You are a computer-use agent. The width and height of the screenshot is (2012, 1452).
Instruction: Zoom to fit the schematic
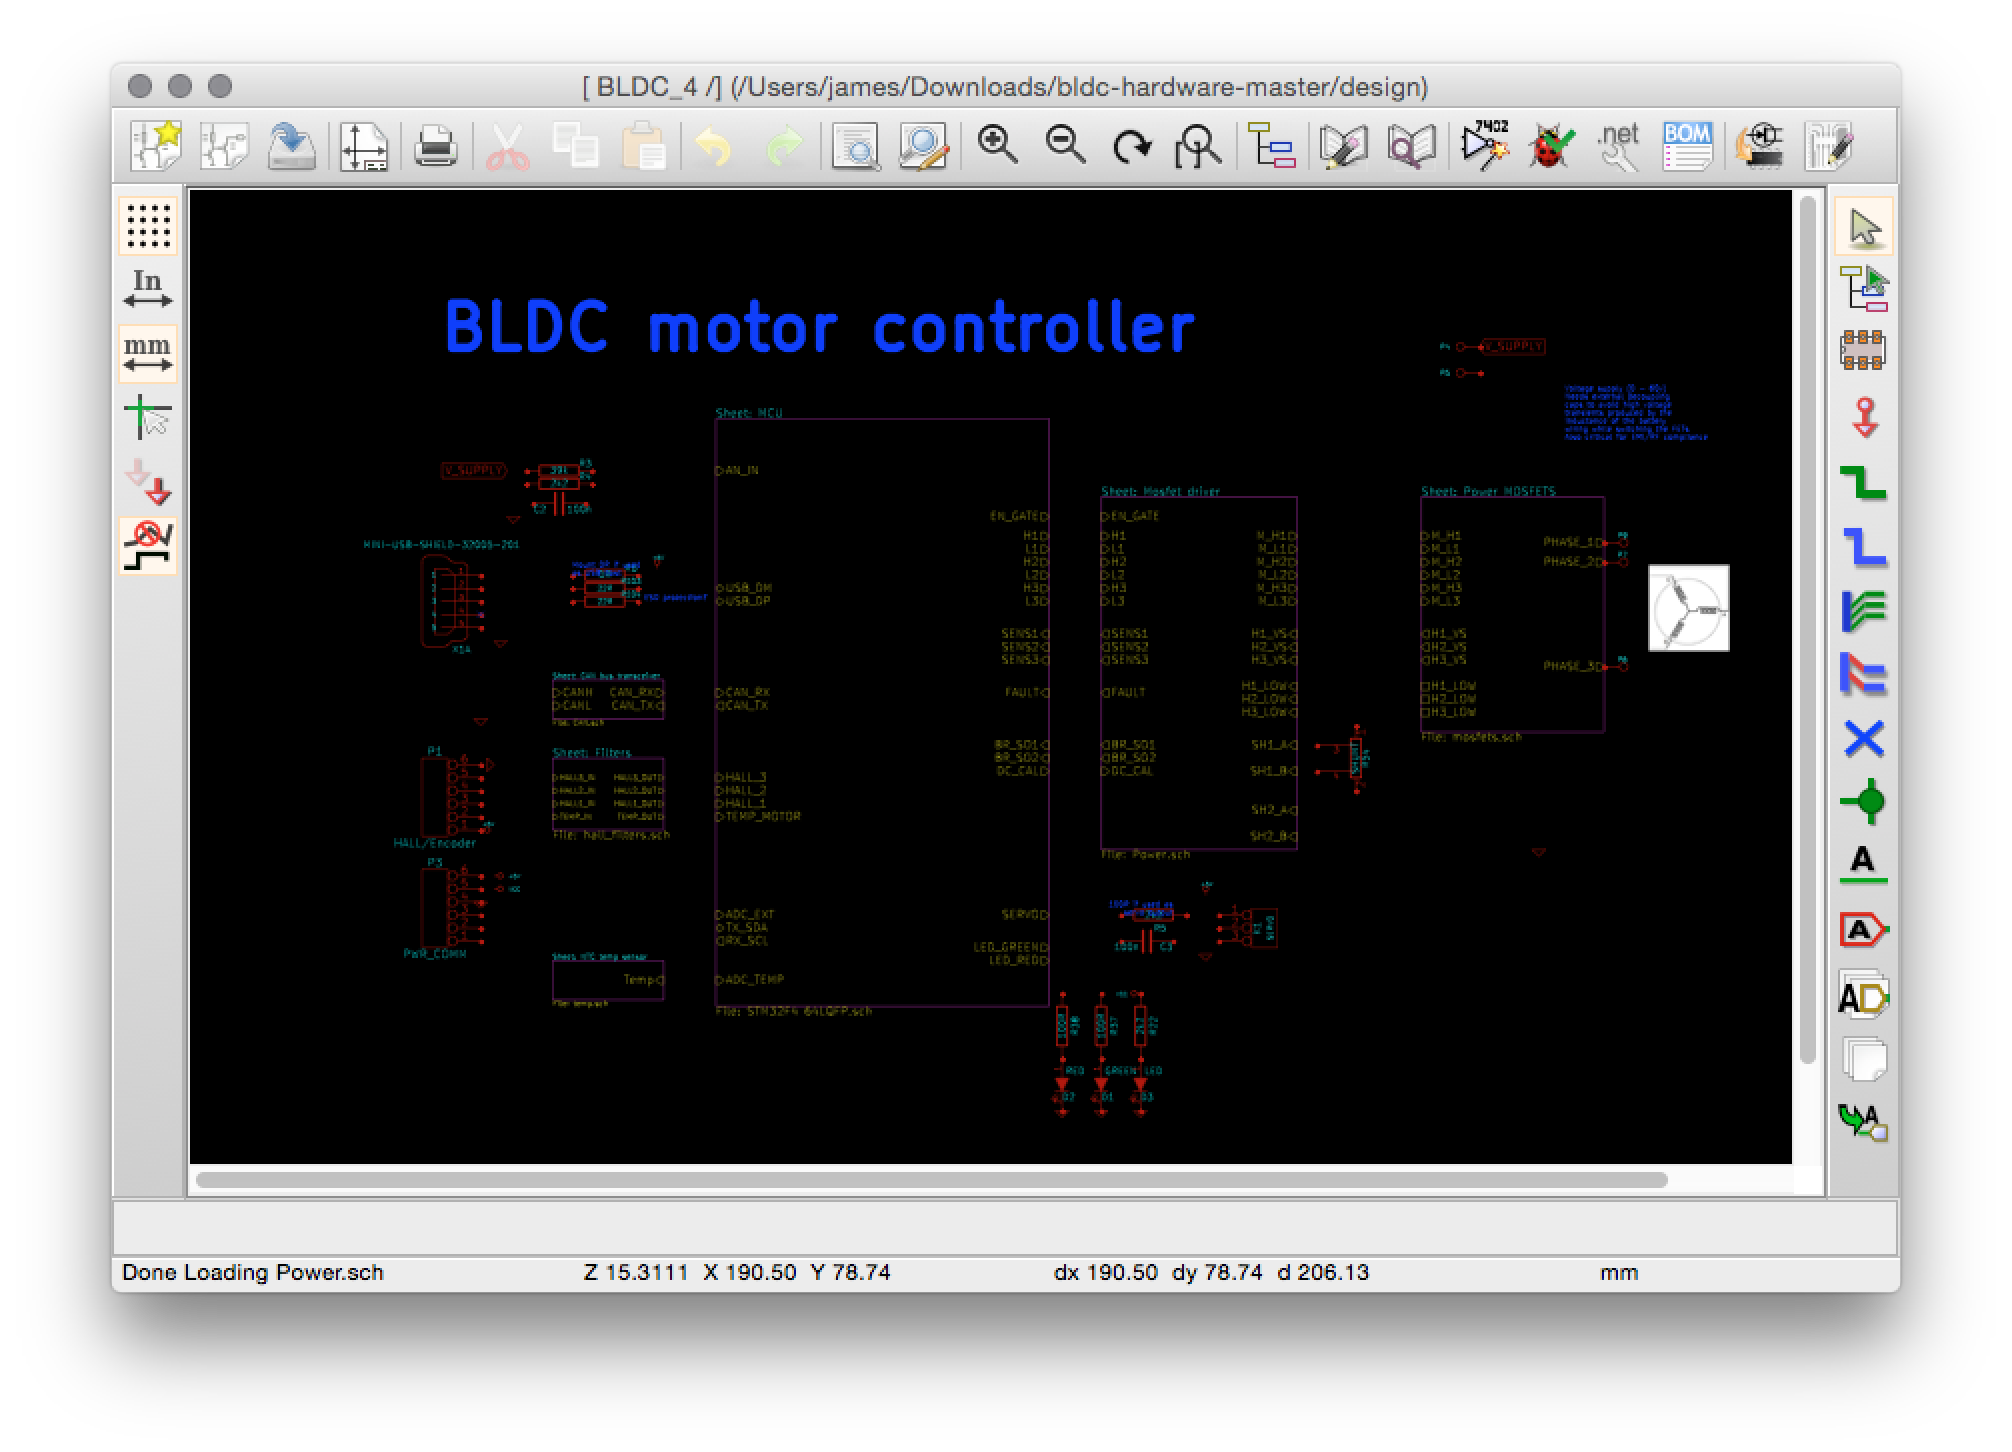tap(1199, 147)
